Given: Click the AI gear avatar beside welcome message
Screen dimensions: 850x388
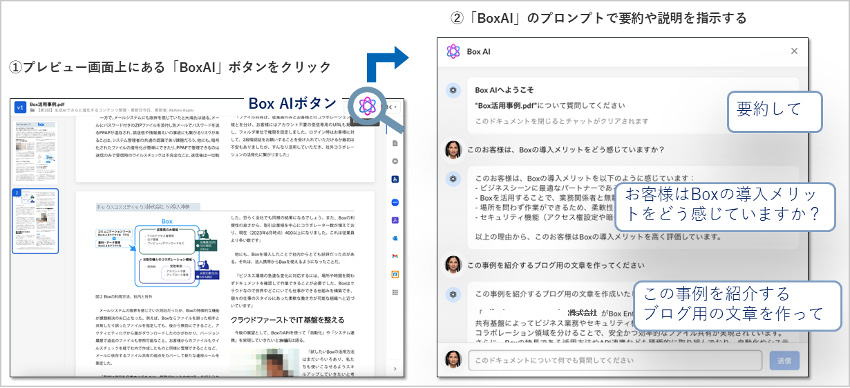Looking at the screenshot, I should (453, 90).
